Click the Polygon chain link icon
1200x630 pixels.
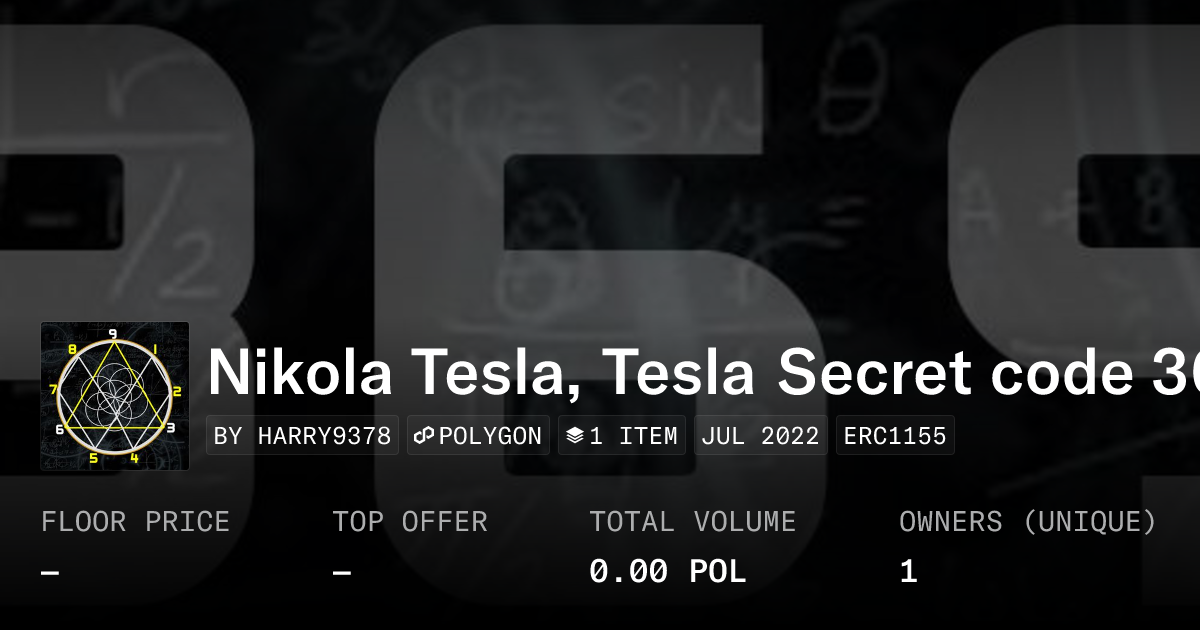(x=424, y=436)
